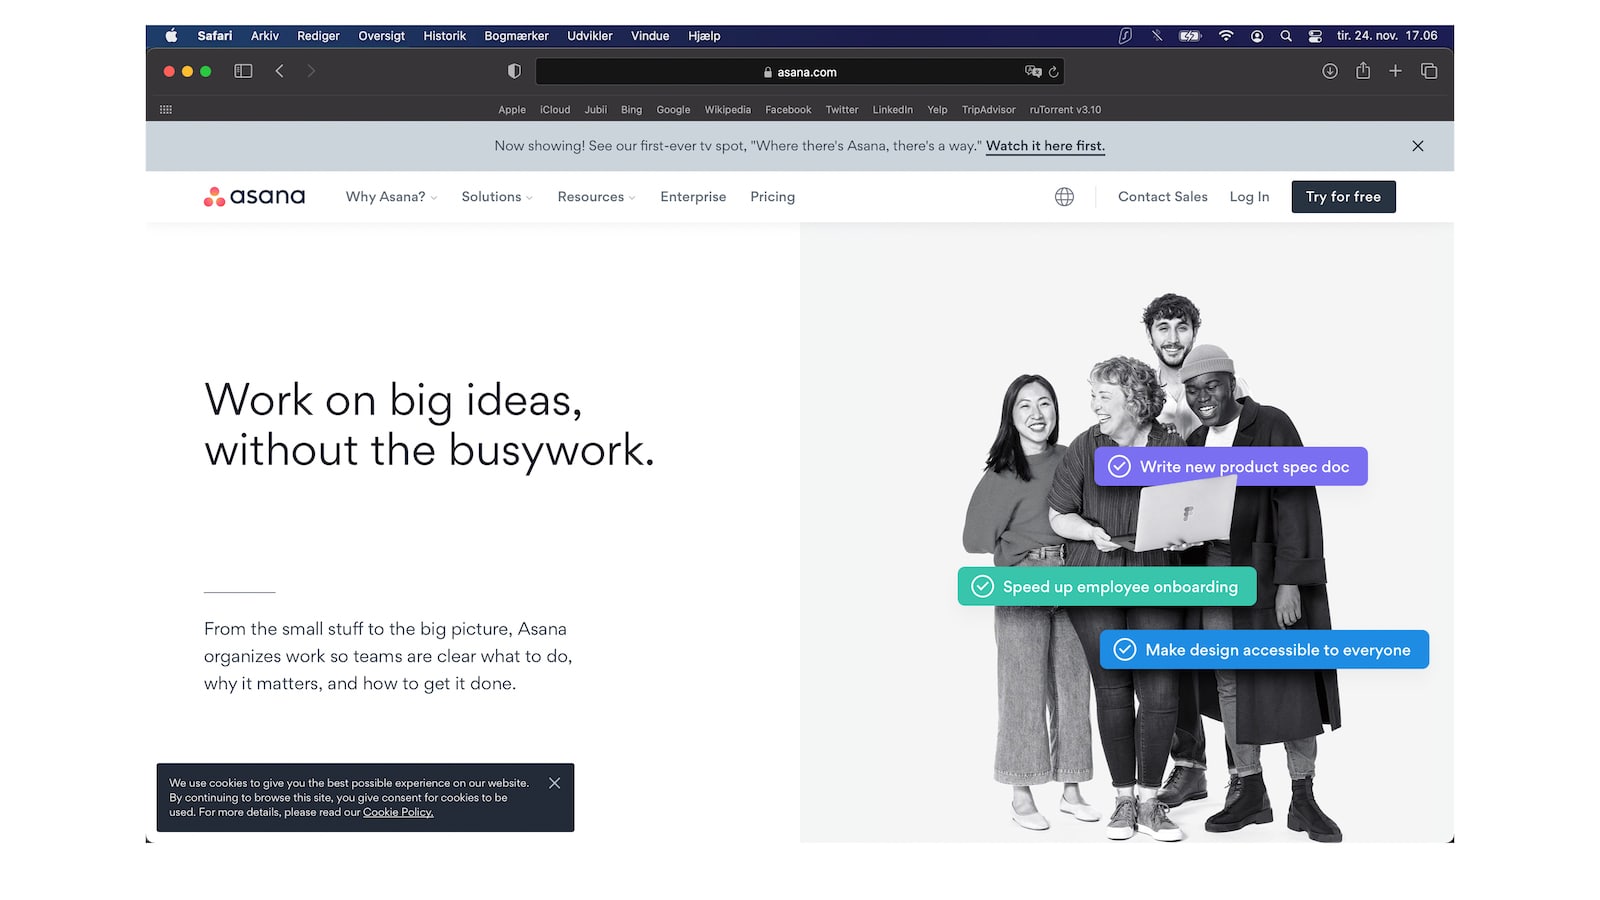1600x900 pixels.
Task: Reload the page with refresh icon
Action: pyautogui.click(x=1053, y=72)
